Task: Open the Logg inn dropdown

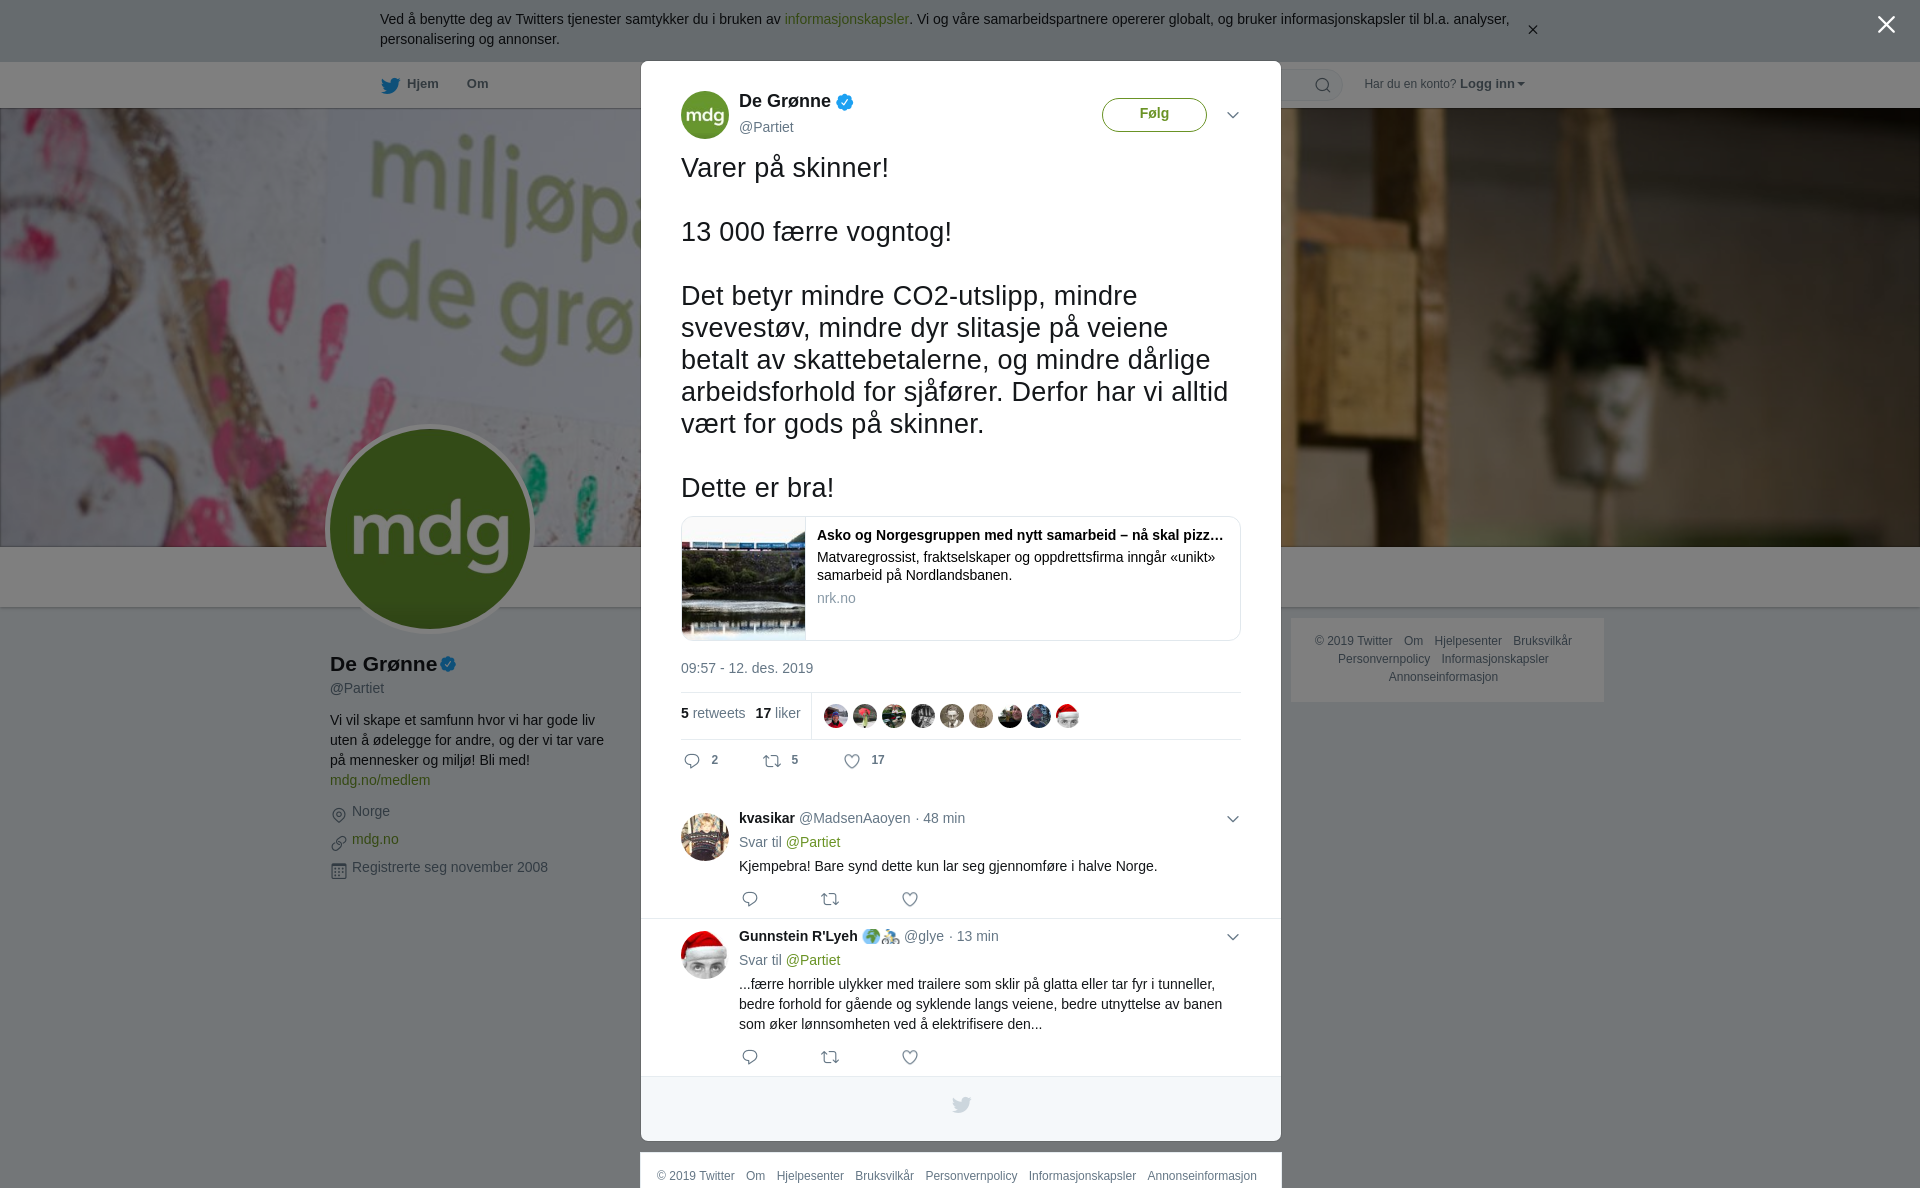Action: click(1492, 84)
